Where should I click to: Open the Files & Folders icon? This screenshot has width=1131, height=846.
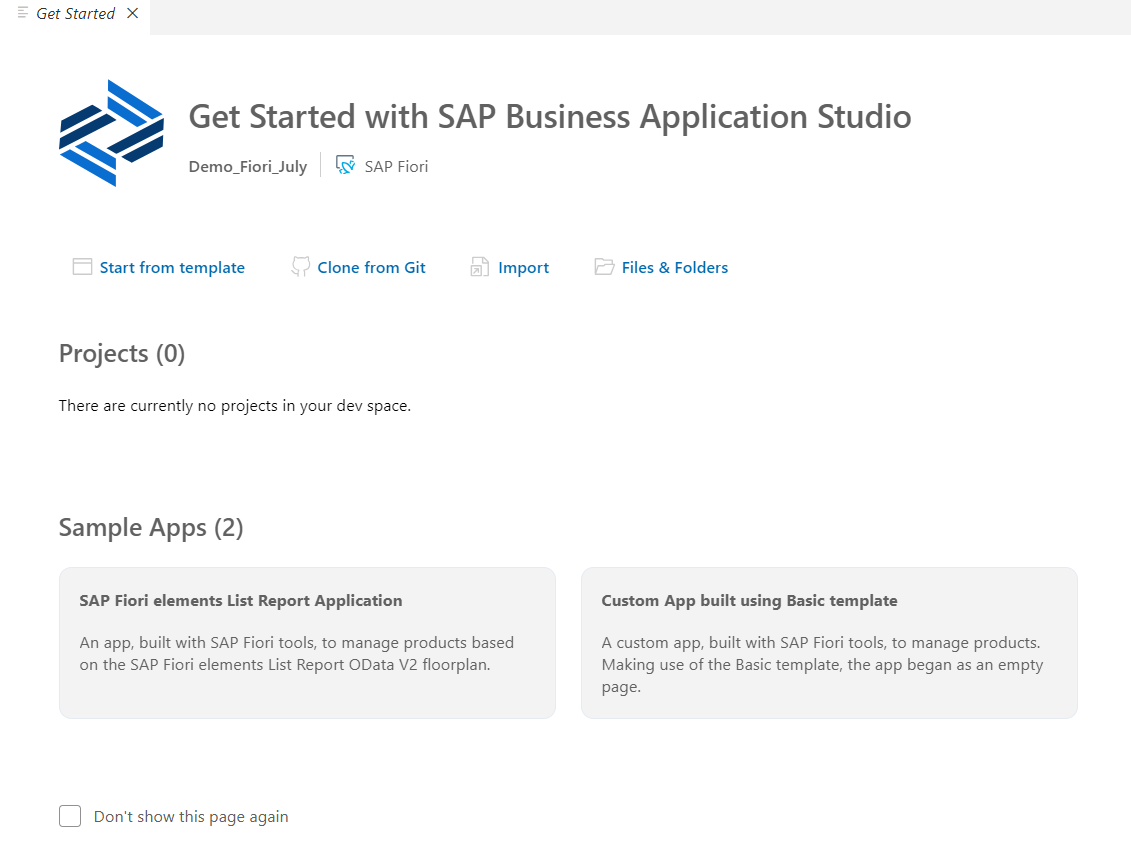click(604, 267)
